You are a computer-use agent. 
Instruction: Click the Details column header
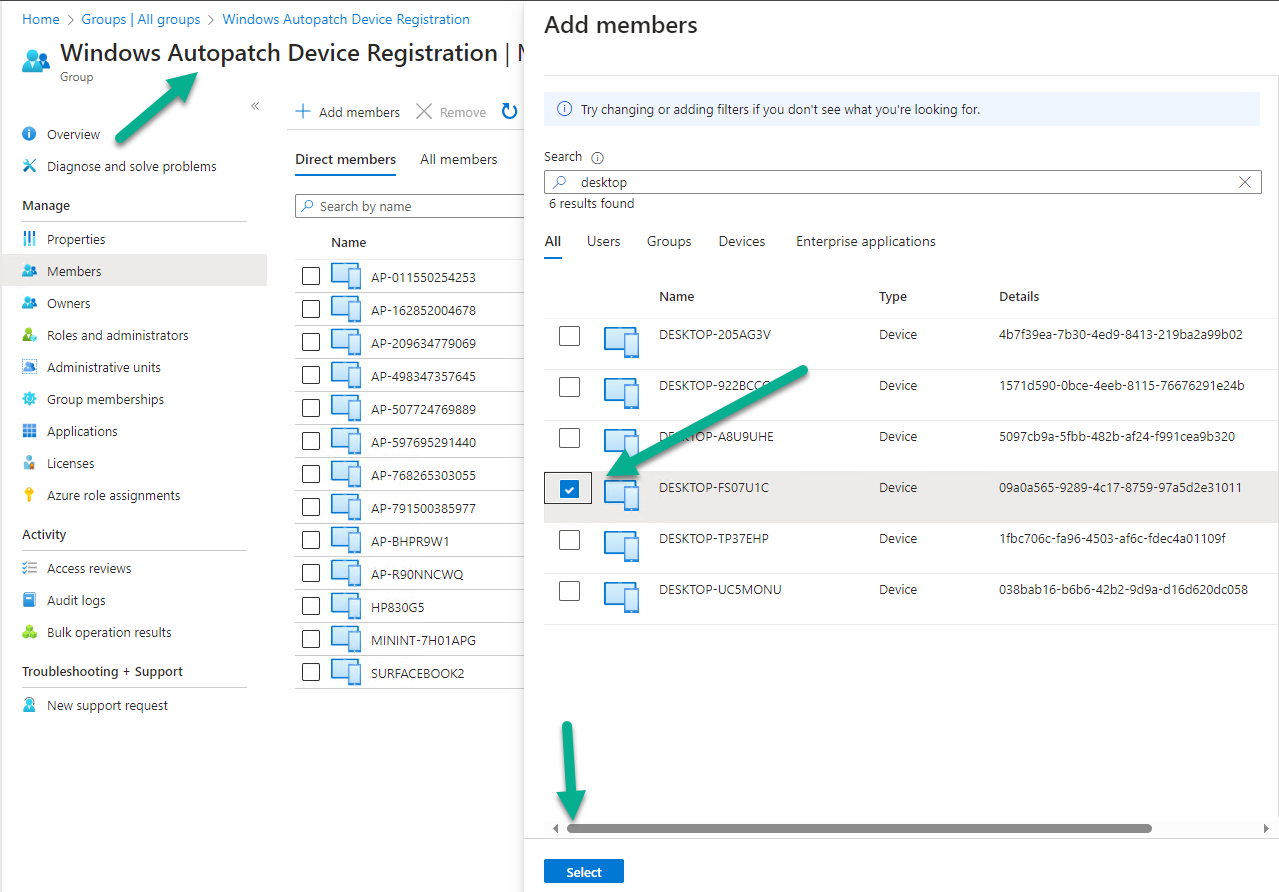point(1019,296)
